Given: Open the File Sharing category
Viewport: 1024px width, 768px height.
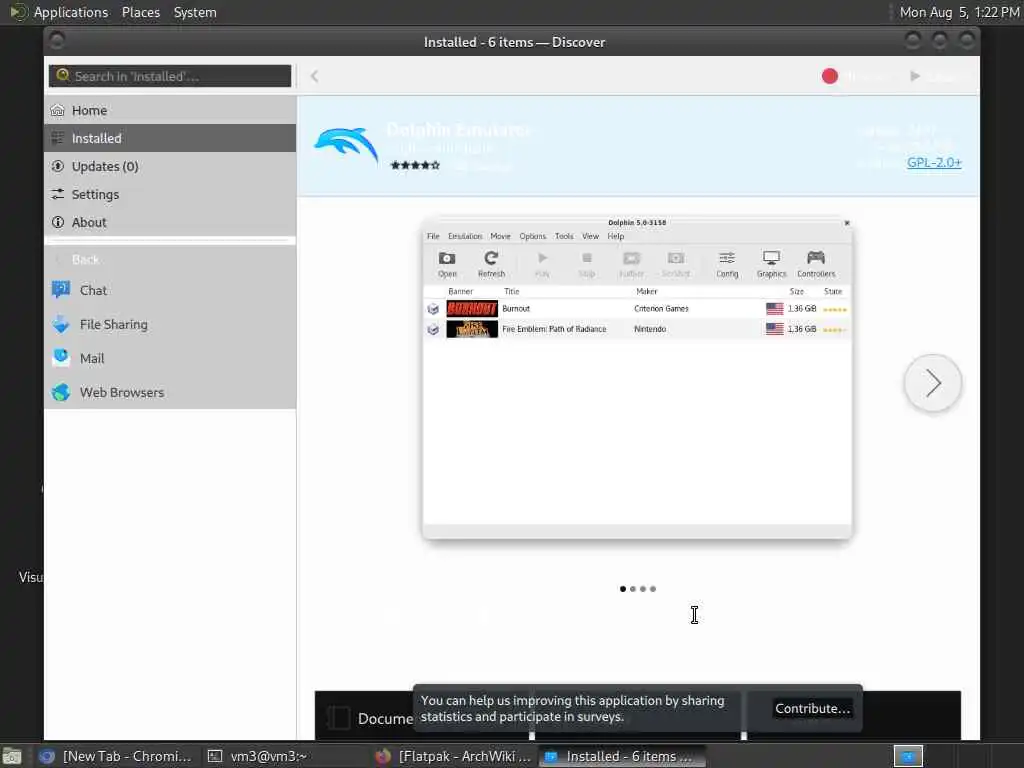Looking at the screenshot, I should (170, 325).
